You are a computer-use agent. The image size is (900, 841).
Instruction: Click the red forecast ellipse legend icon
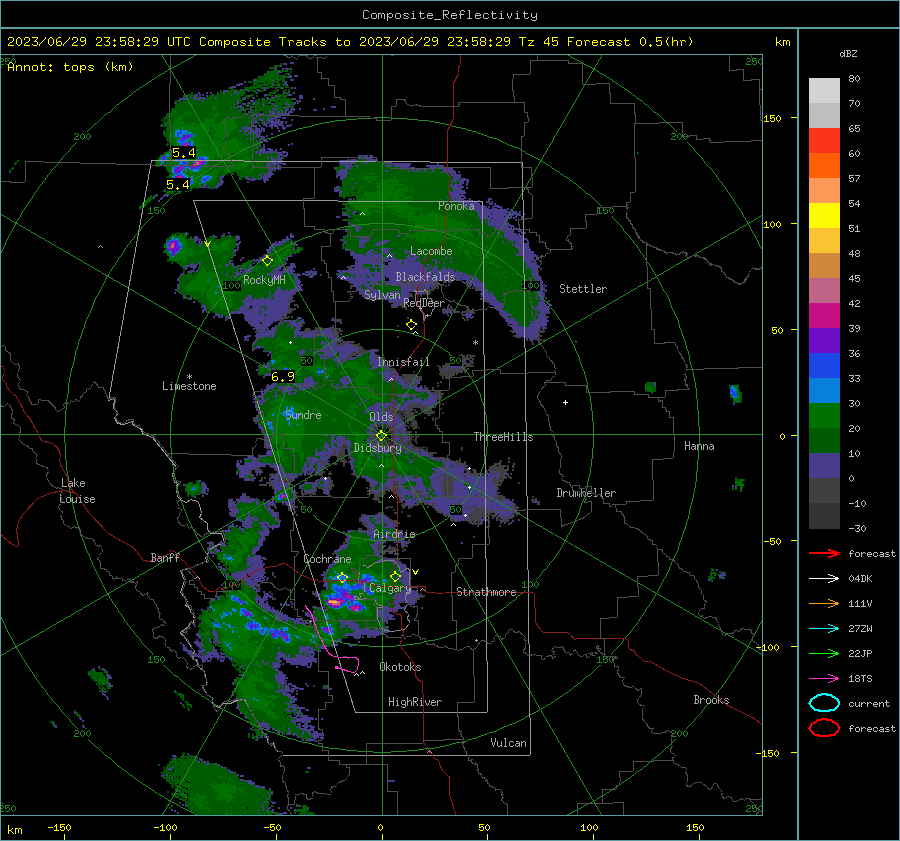point(824,728)
